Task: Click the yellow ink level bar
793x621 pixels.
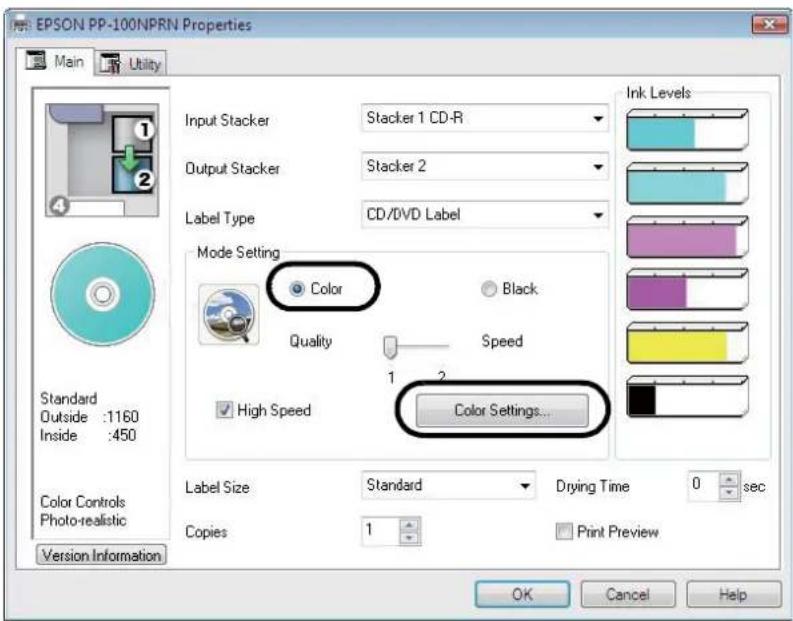Action: [x=687, y=343]
